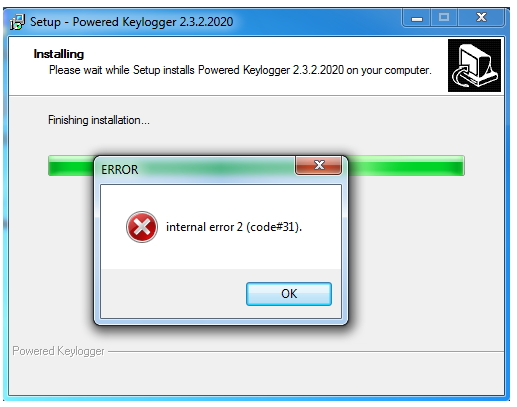The width and height of the screenshot is (517, 407).
Task: Click the greyed Powered Keylogger footer label
Action: pos(58,351)
